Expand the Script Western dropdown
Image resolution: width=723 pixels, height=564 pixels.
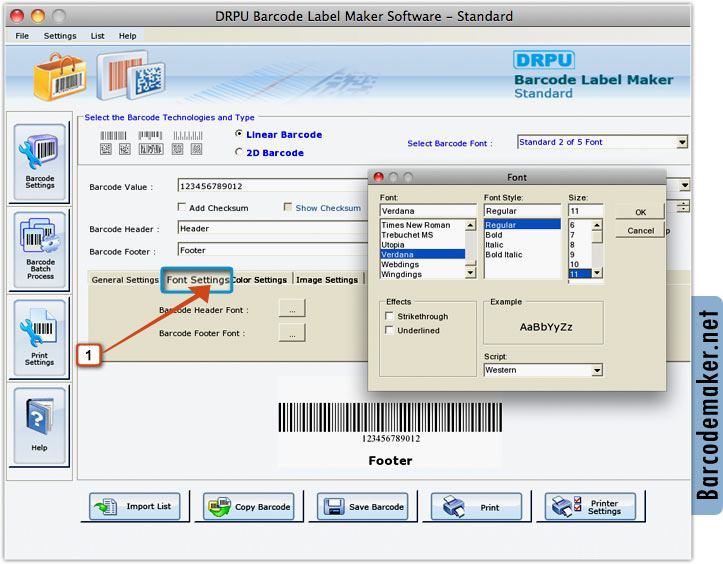(597, 370)
